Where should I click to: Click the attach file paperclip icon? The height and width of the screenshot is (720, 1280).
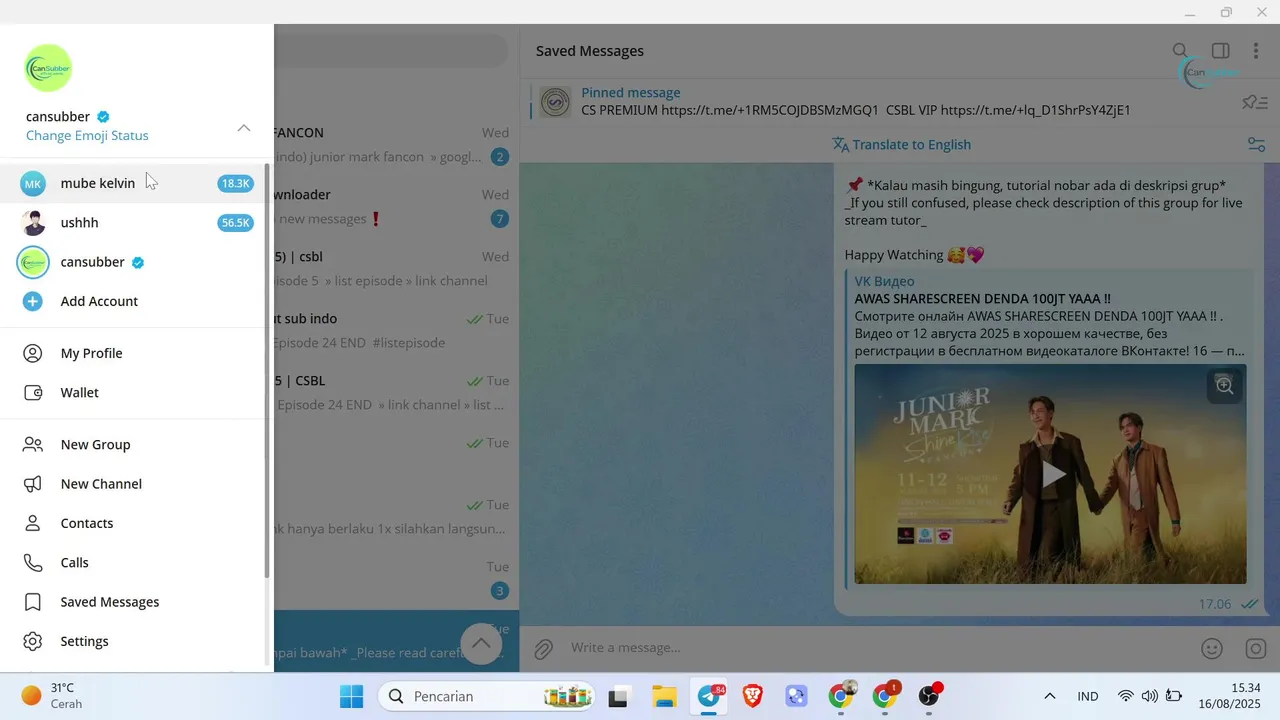coord(543,648)
